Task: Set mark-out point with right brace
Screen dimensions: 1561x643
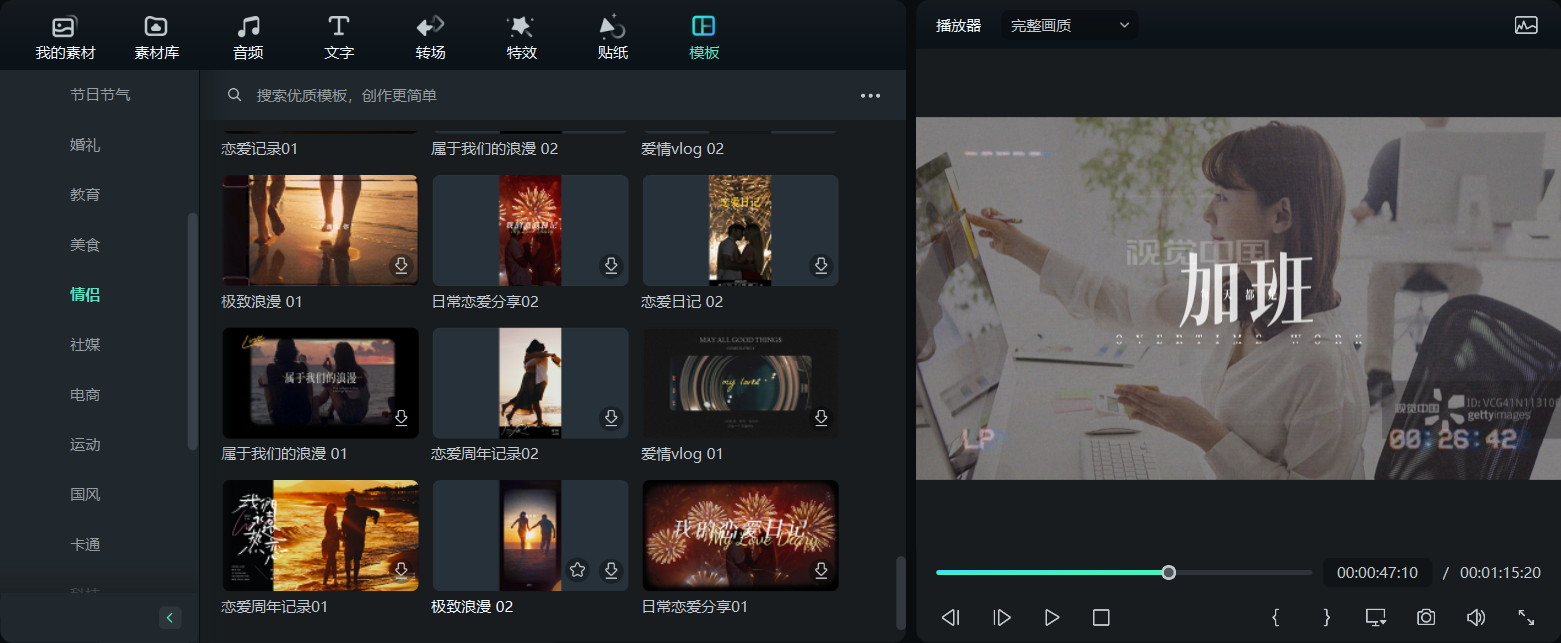Action: coord(1327,617)
